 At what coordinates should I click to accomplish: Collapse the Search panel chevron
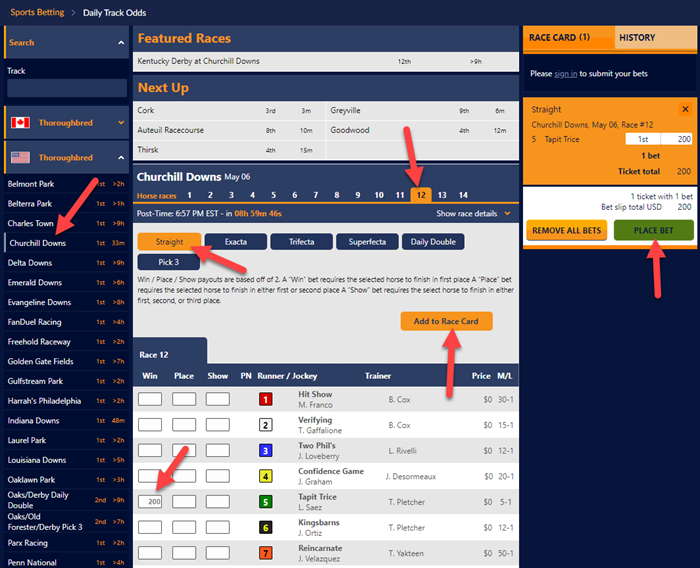pos(121,42)
